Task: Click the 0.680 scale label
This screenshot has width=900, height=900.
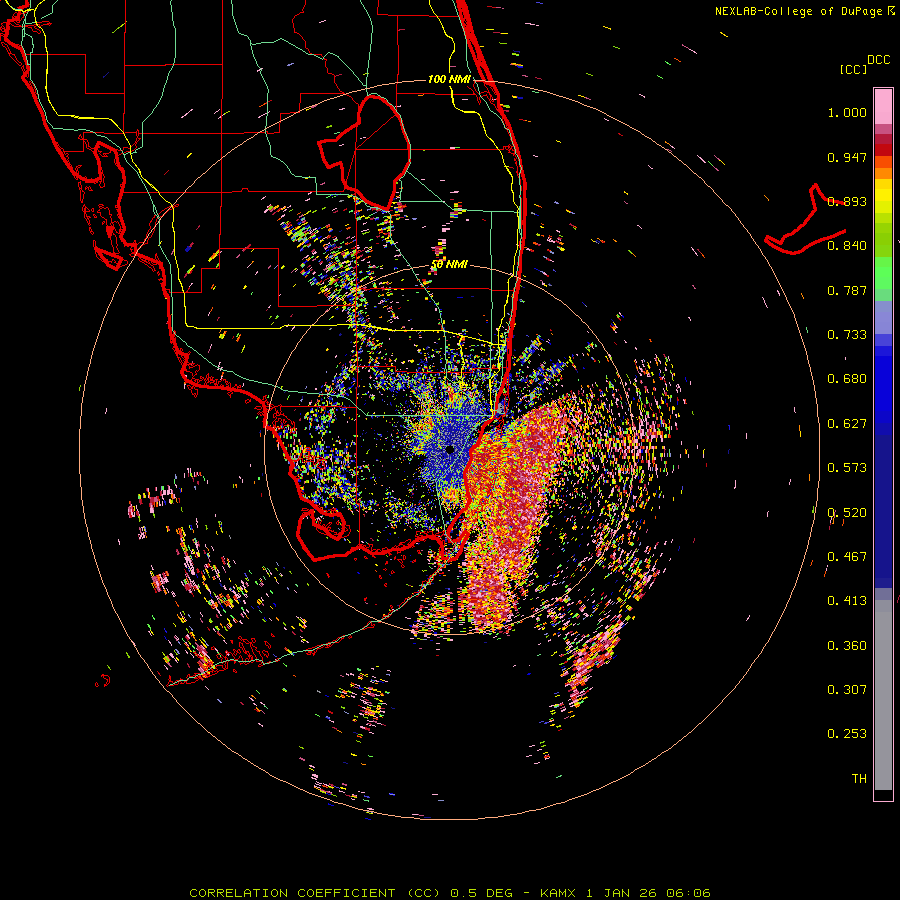Action: (847, 379)
